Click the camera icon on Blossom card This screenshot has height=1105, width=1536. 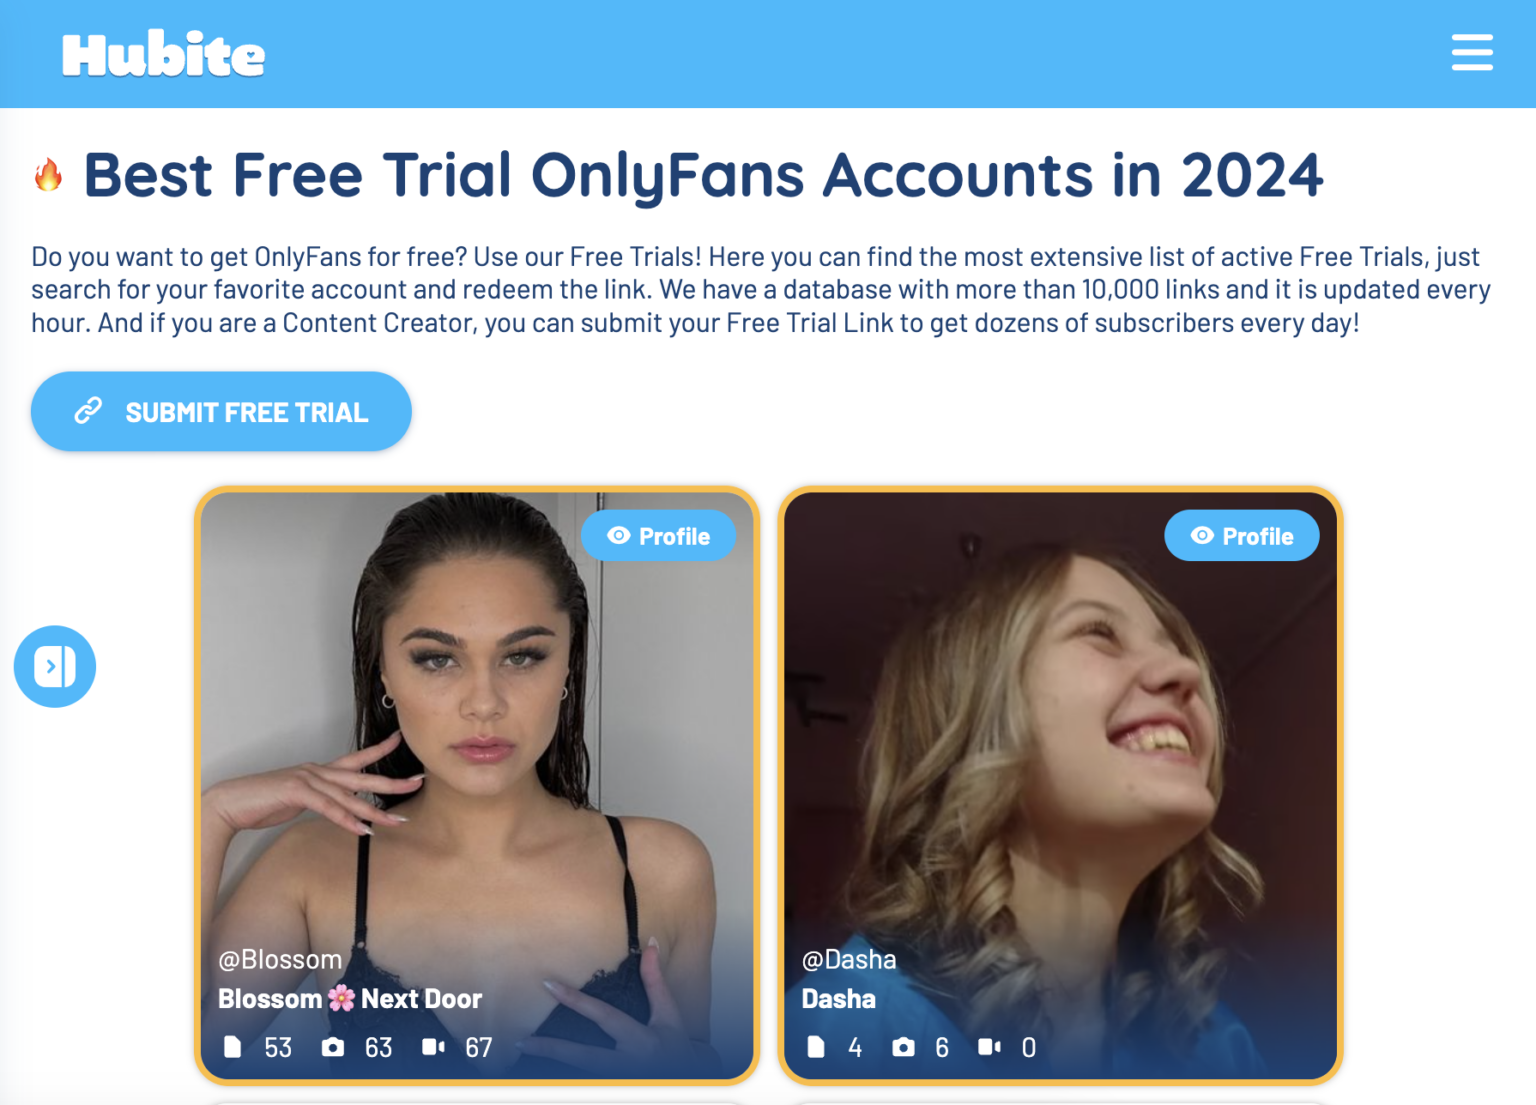click(333, 1047)
